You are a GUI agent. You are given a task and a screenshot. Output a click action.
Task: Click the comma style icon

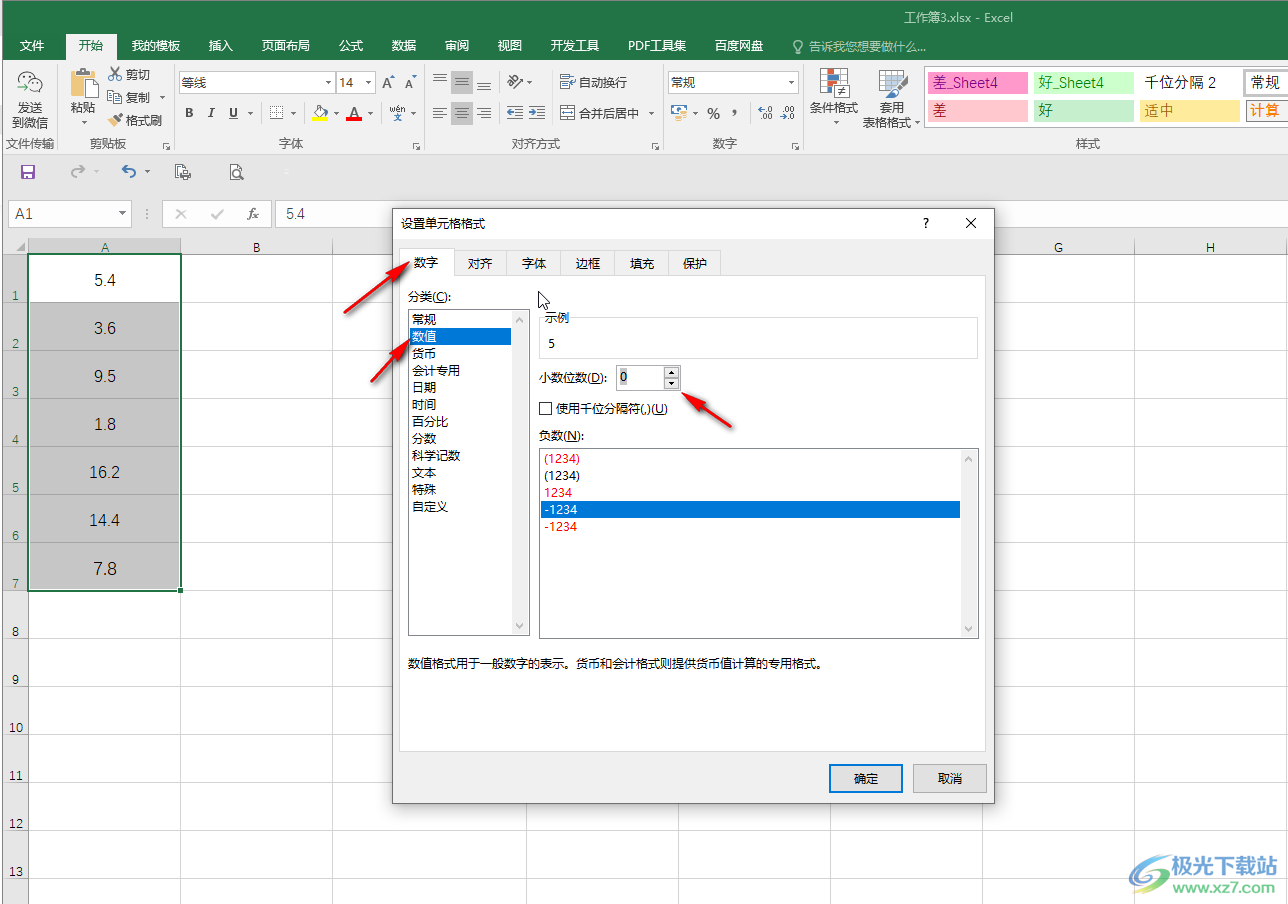coord(735,114)
